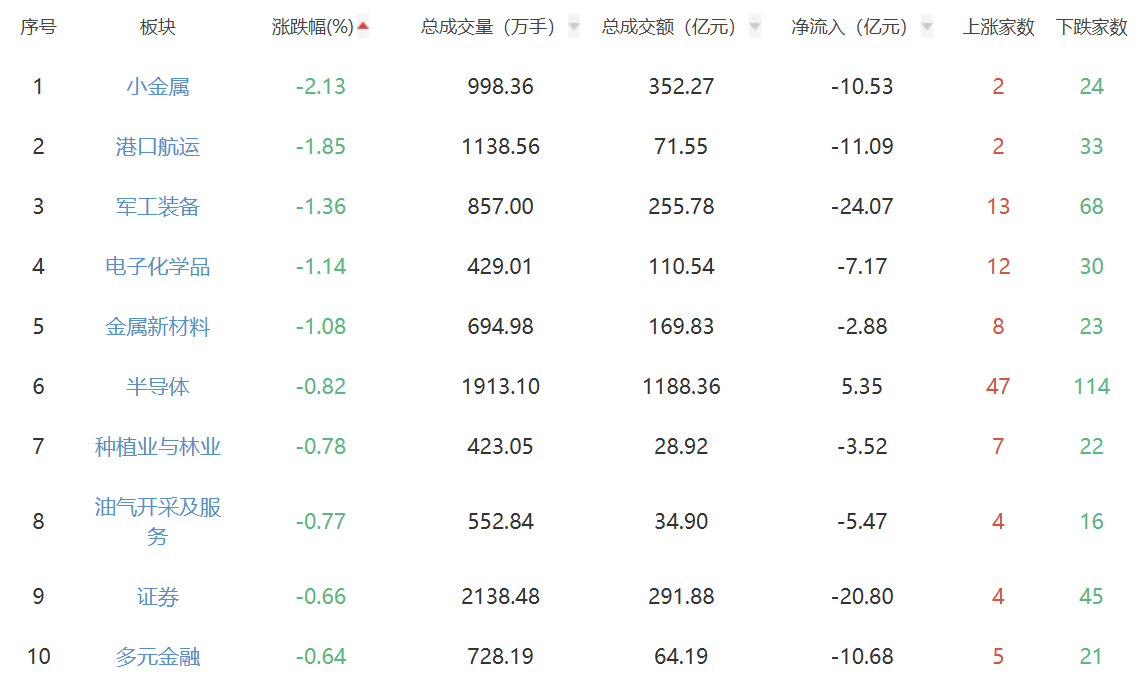Image resolution: width=1144 pixels, height=674 pixels.
Task: Open the 多元金融 sector link
Action: coord(158,657)
